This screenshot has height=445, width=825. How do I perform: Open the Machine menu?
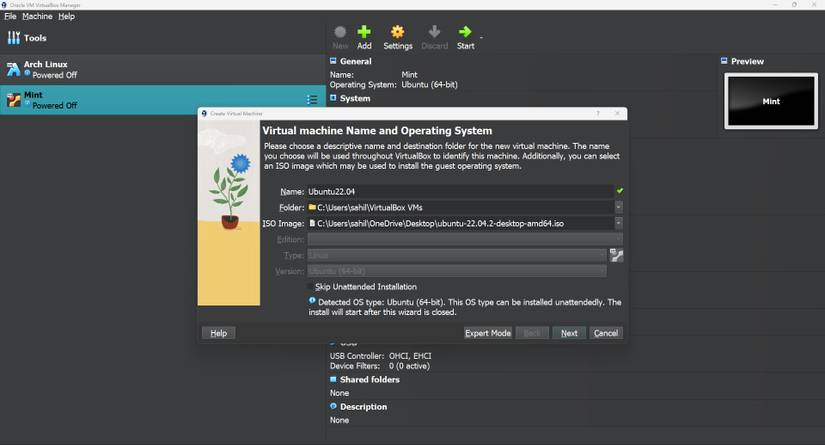click(37, 16)
